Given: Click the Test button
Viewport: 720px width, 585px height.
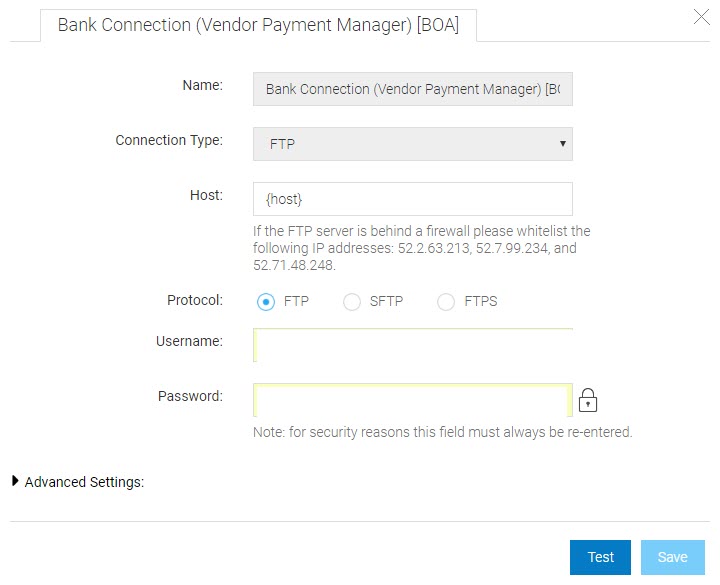Looking at the screenshot, I should pyautogui.click(x=600, y=557).
